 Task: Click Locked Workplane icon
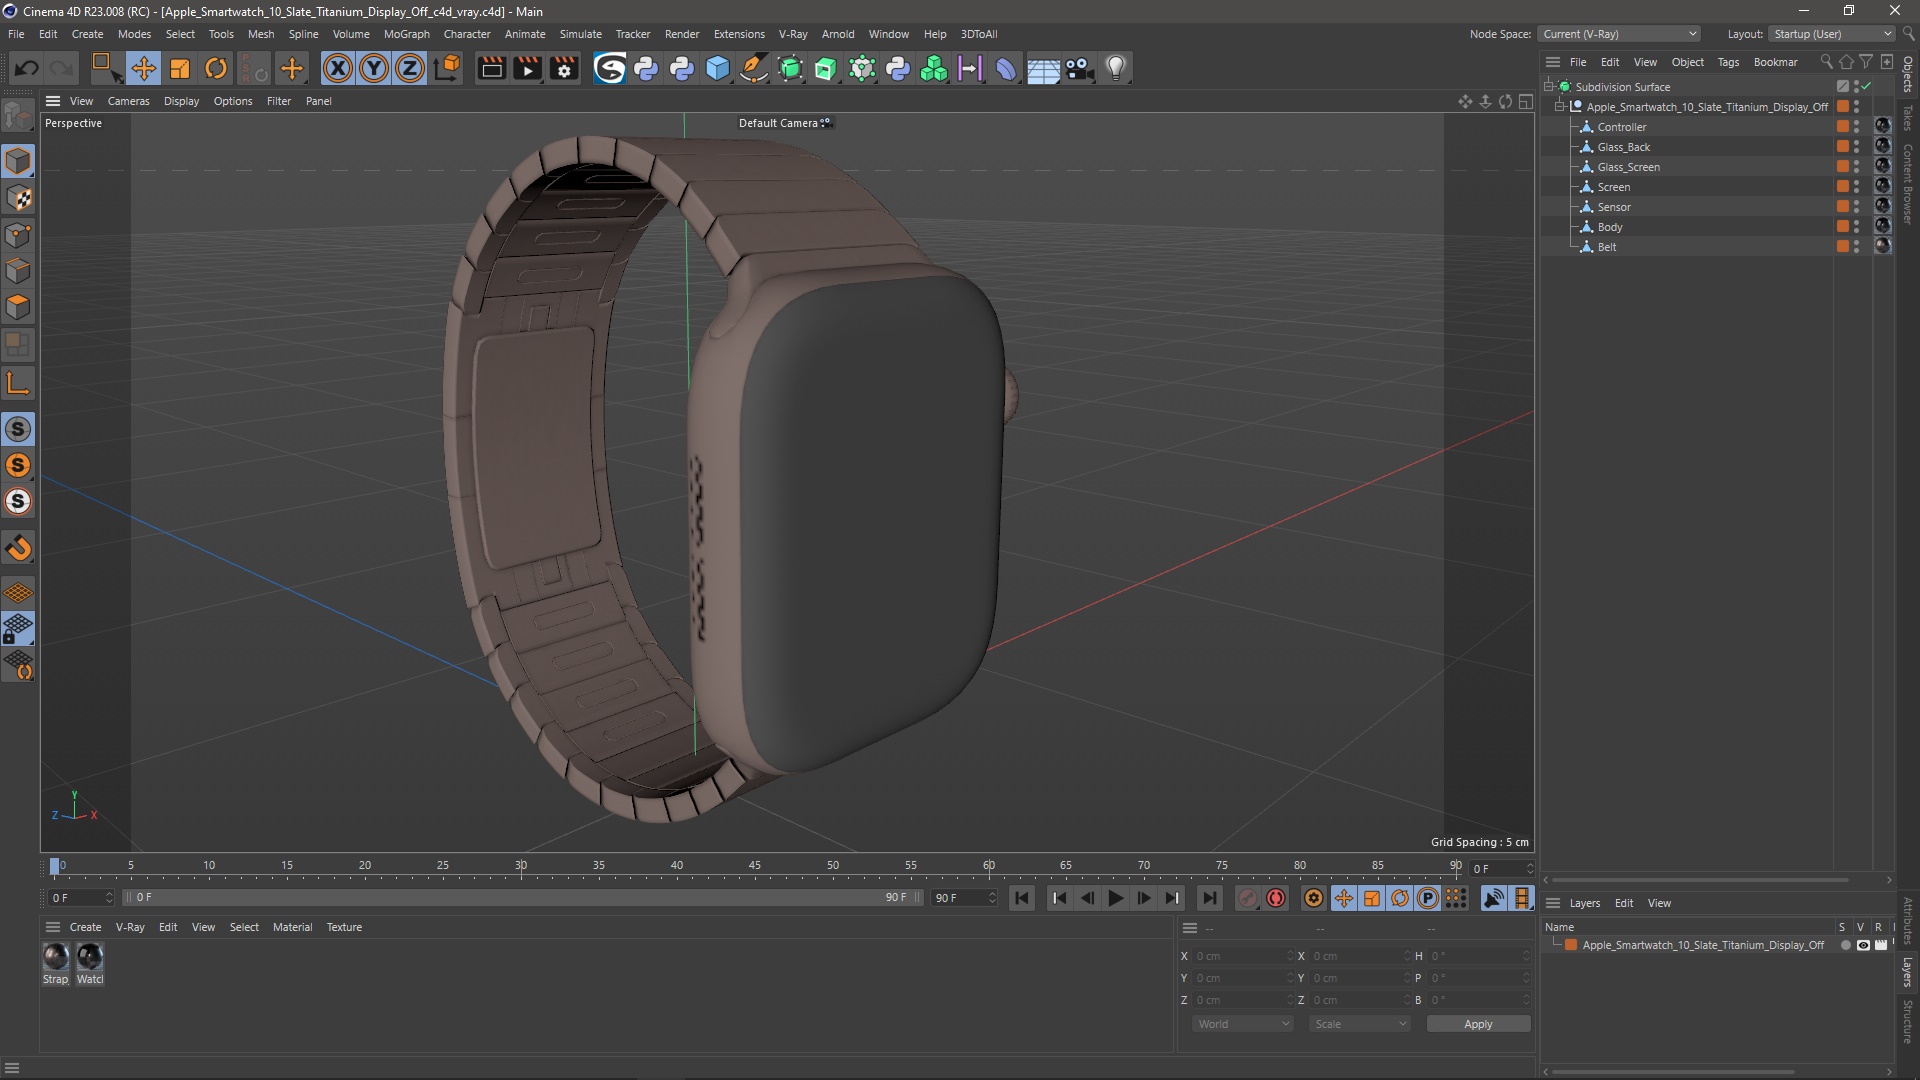pyautogui.click(x=18, y=628)
